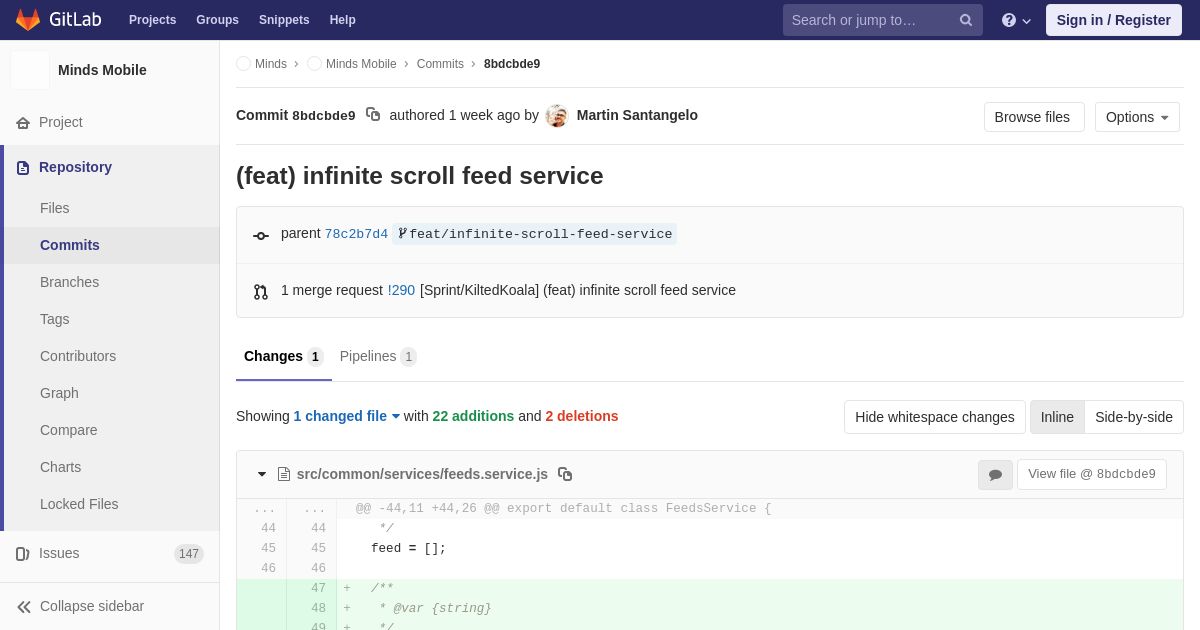Open parent commit 78c2b7d4 link

(356, 234)
